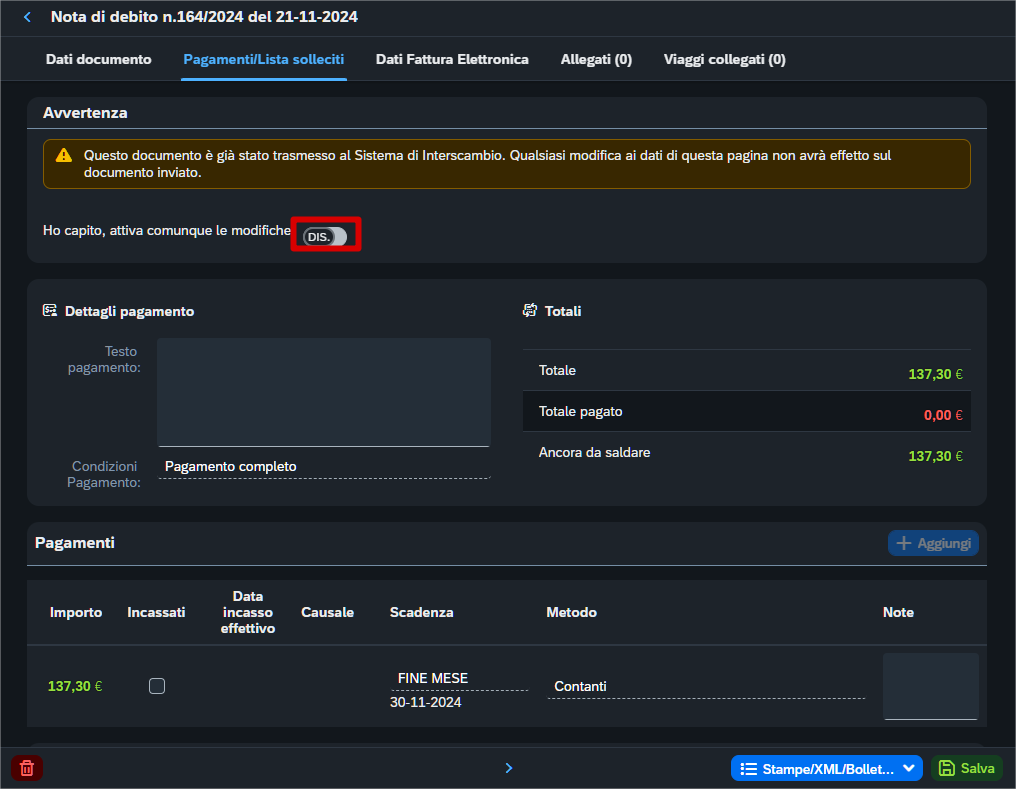Image resolution: width=1016 pixels, height=789 pixels.
Task: Click the 30-11-2024 due date
Action: tap(426, 702)
